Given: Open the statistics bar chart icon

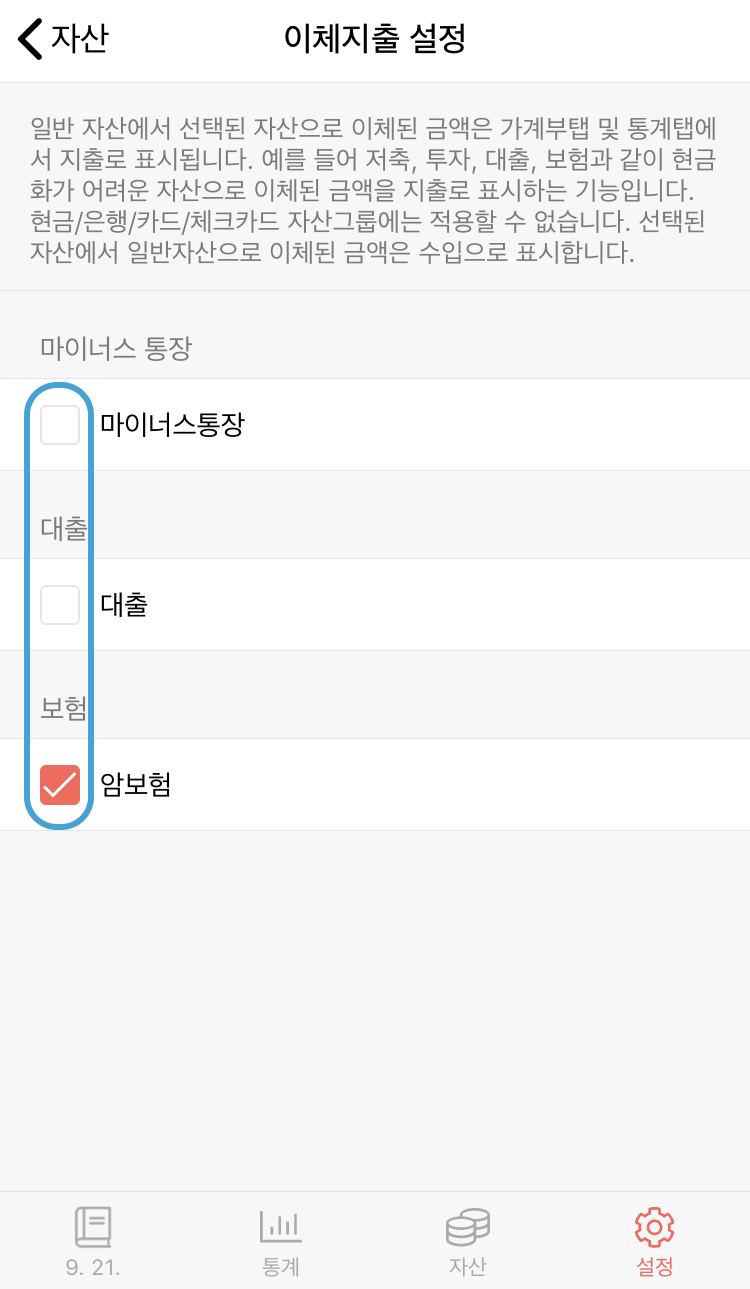Looking at the screenshot, I should click(280, 1226).
